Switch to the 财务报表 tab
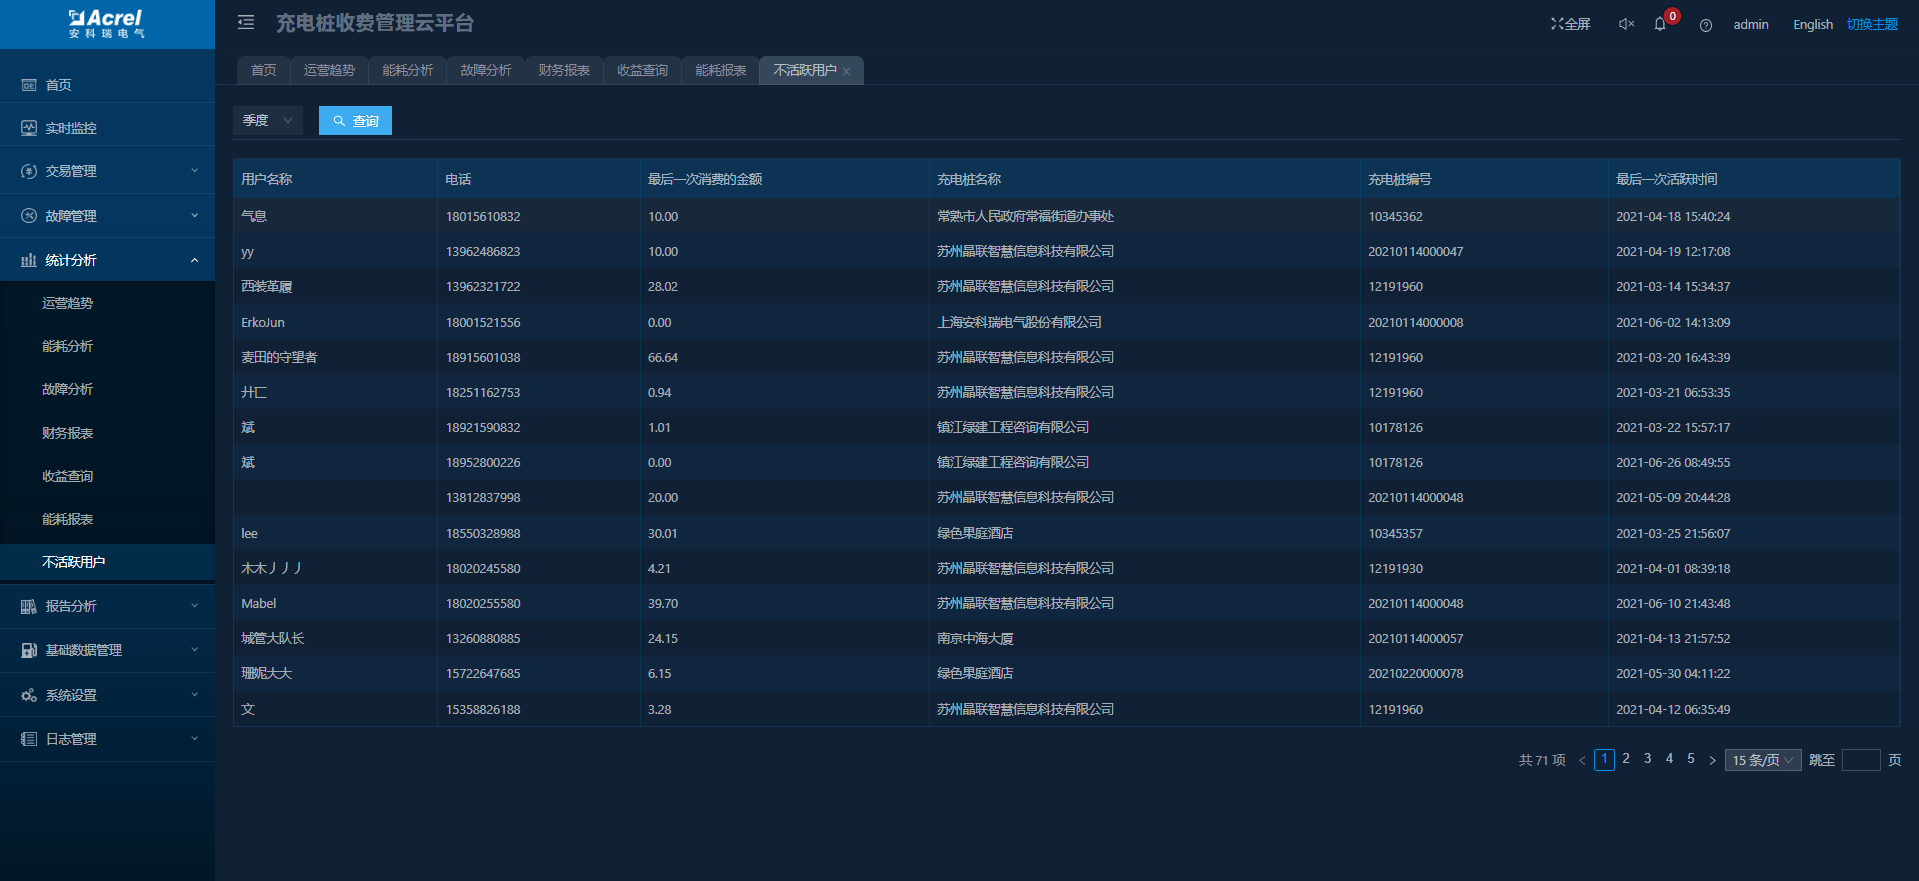The width and height of the screenshot is (1919, 881). 564,70
